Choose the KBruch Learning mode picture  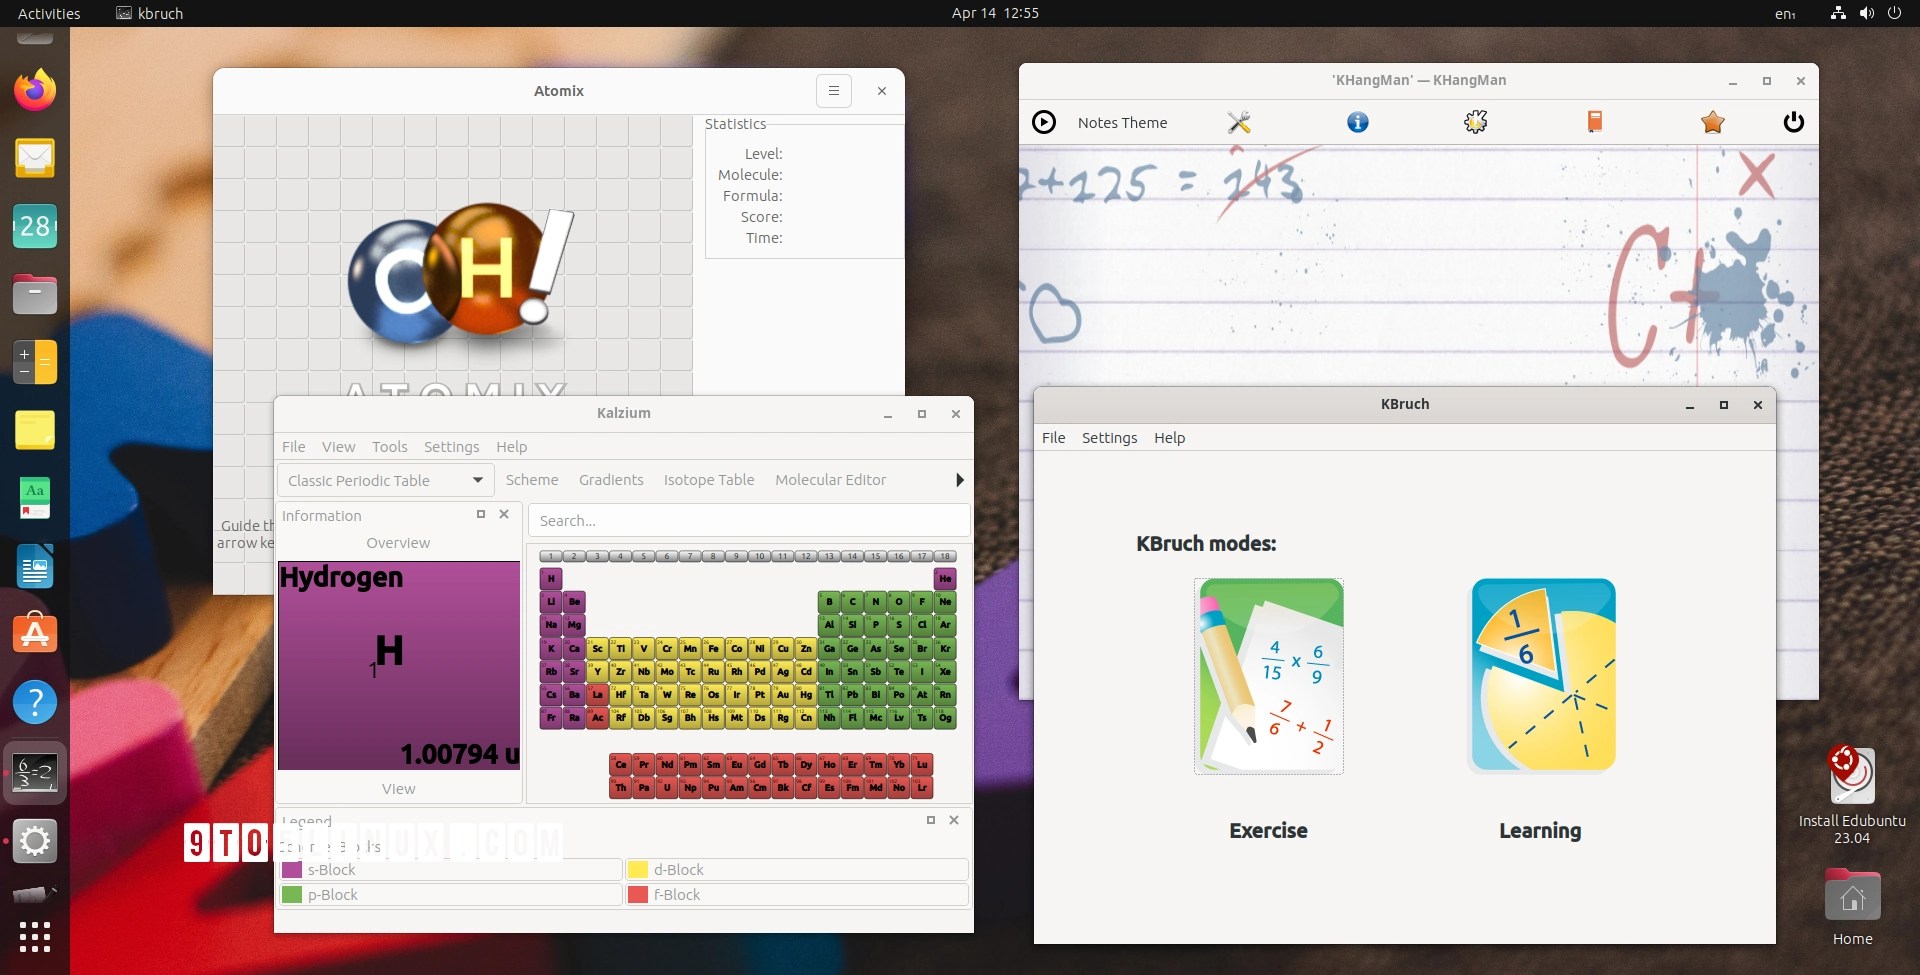click(x=1542, y=676)
